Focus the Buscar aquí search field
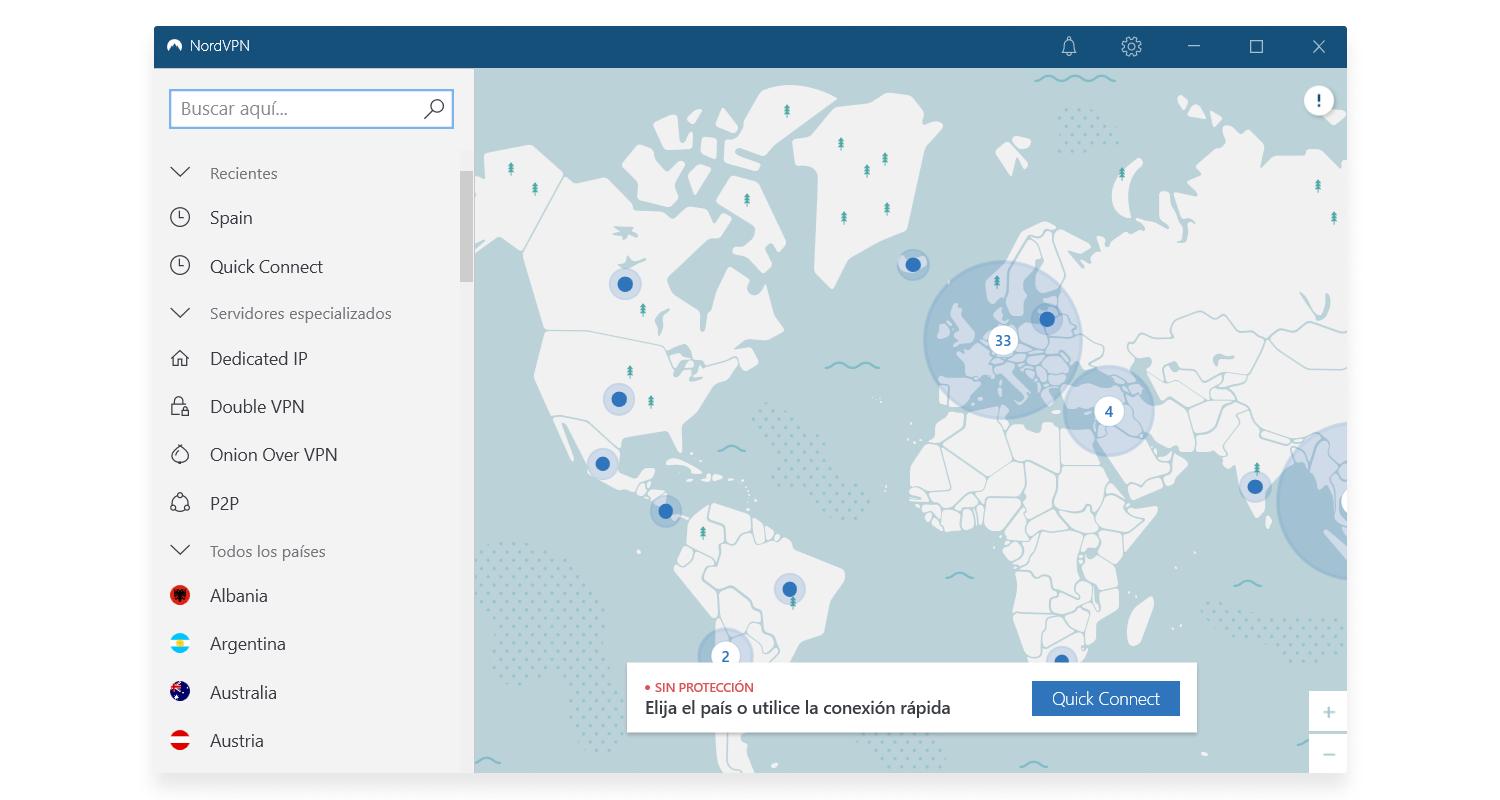 coord(311,109)
